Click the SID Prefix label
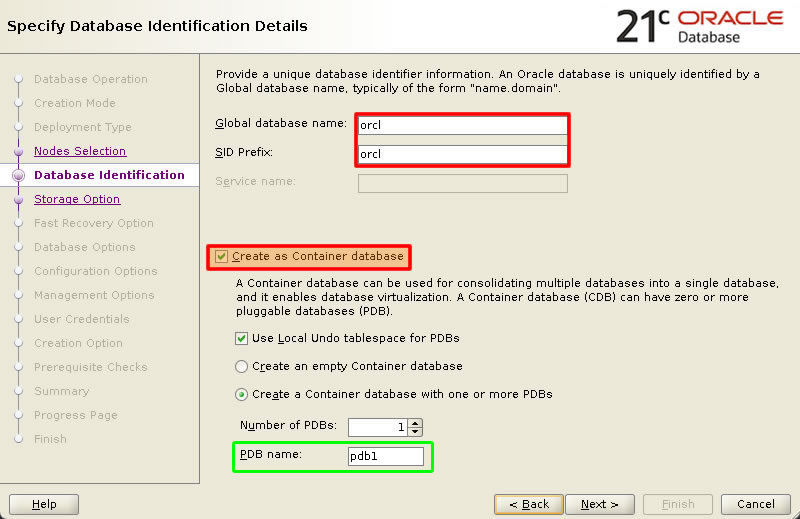Viewport: 800px width, 519px height. [x=244, y=153]
